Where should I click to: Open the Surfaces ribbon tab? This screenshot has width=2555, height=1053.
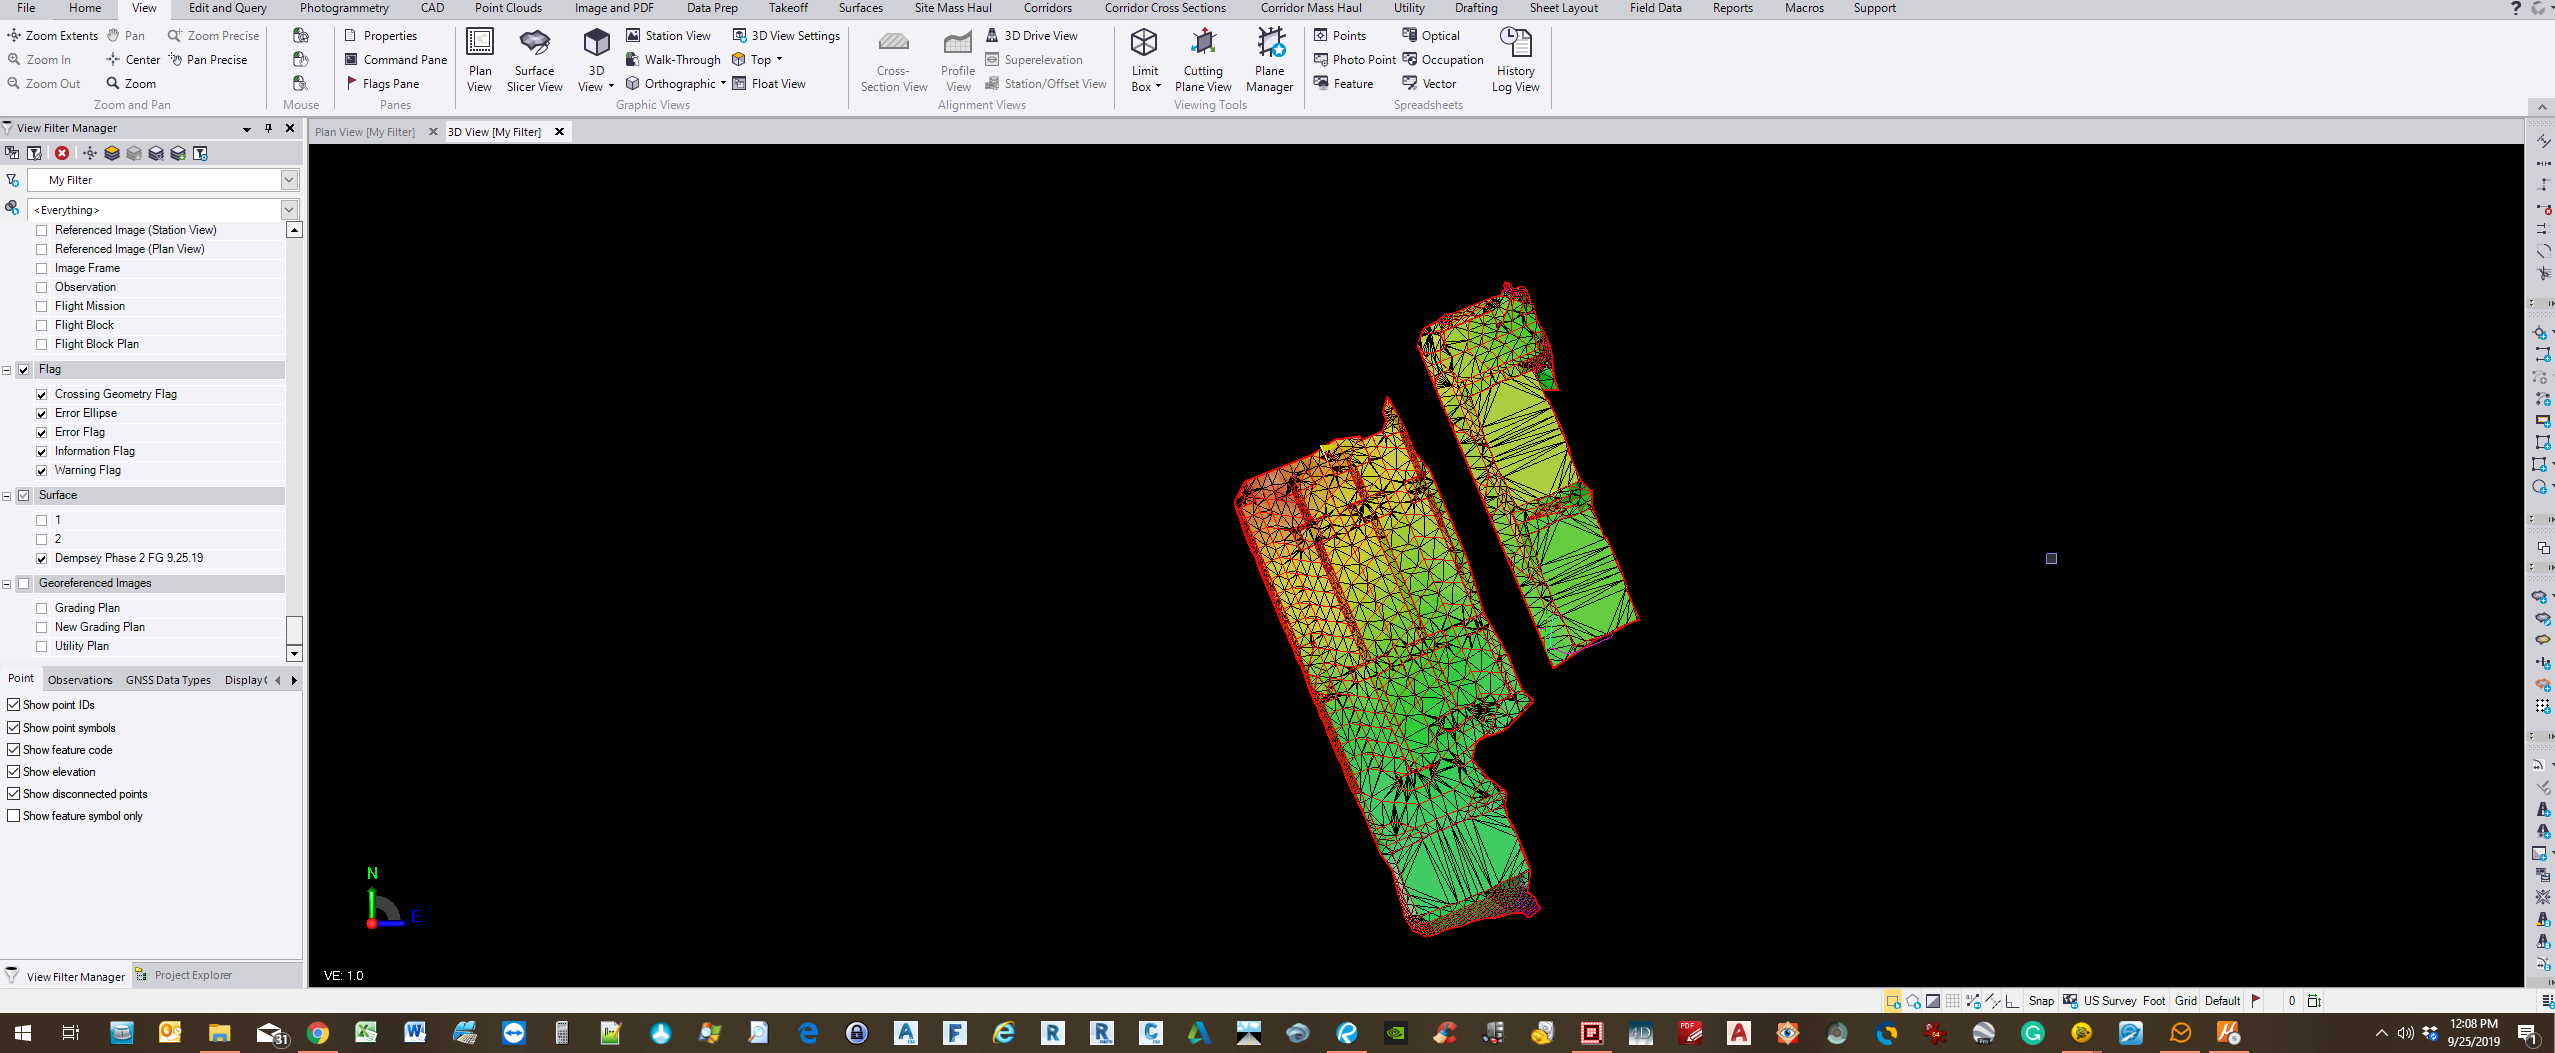(860, 8)
